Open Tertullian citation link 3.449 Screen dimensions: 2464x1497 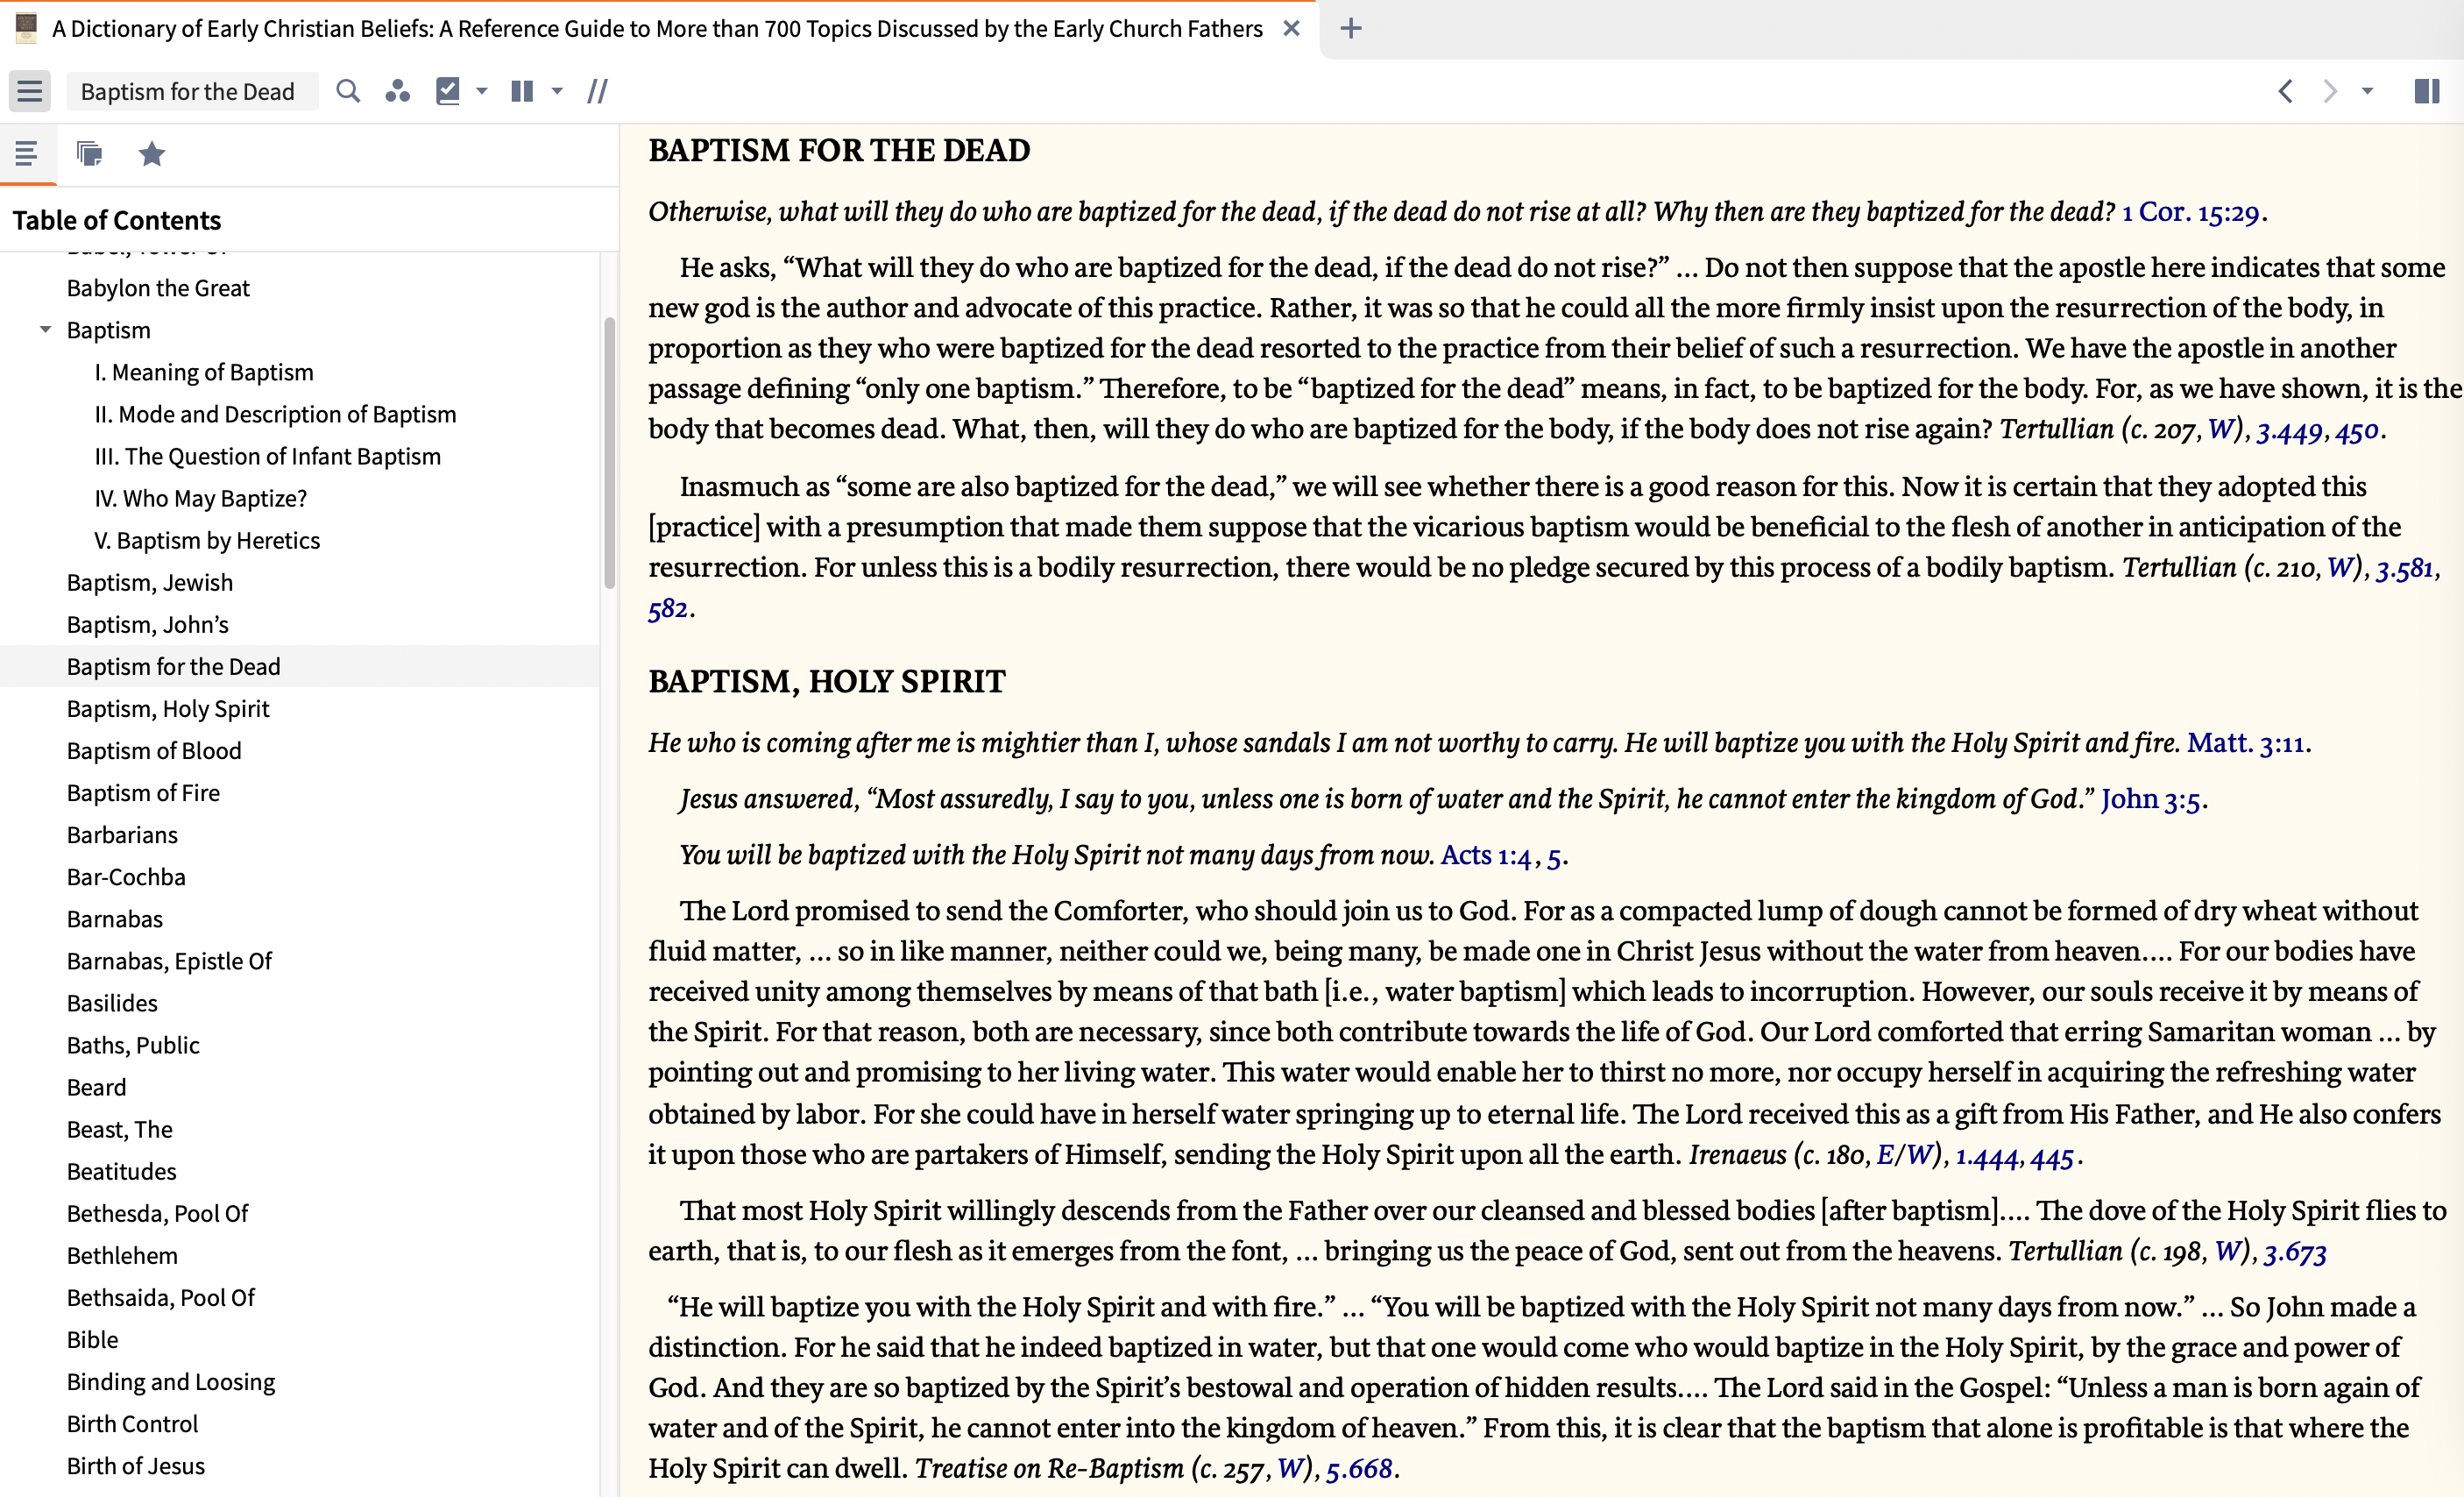pos(2289,430)
